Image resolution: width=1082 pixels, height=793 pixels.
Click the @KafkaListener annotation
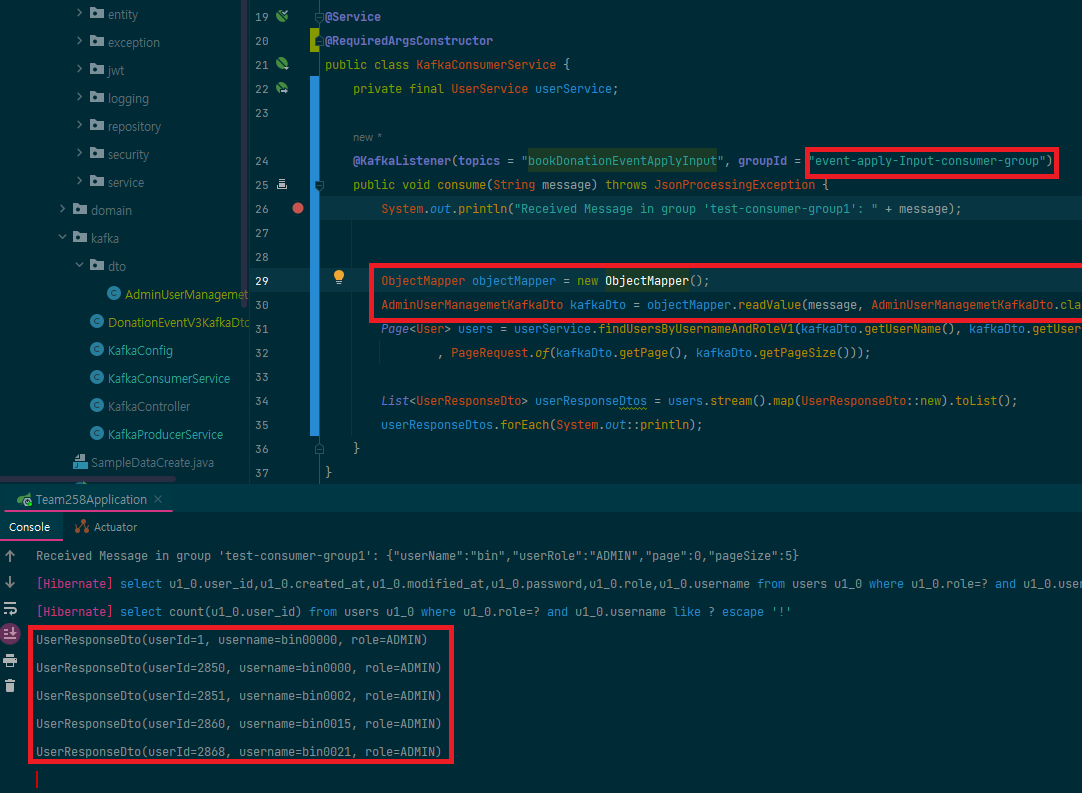click(402, 161)
